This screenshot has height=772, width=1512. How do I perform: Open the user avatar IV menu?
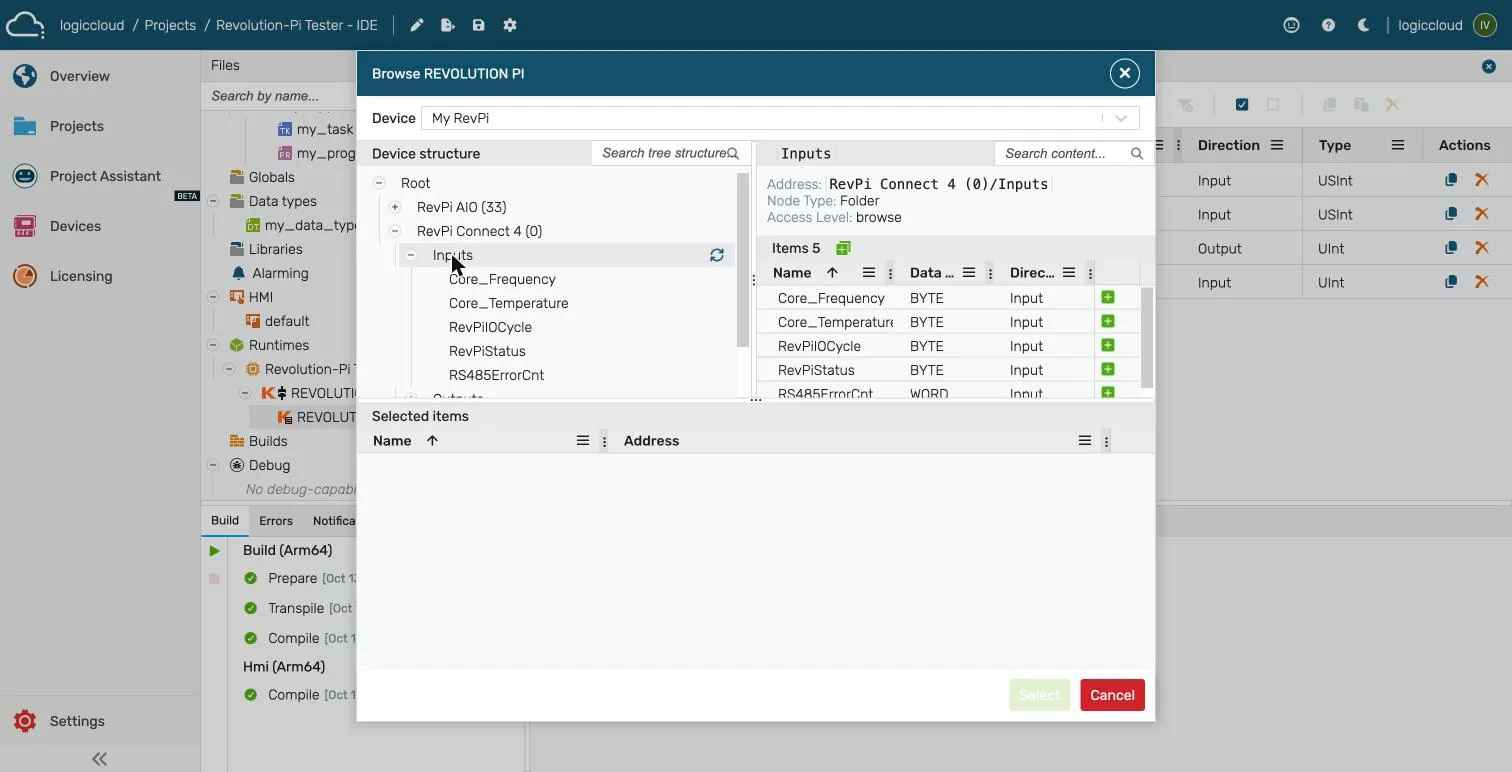pos(1485,25)
